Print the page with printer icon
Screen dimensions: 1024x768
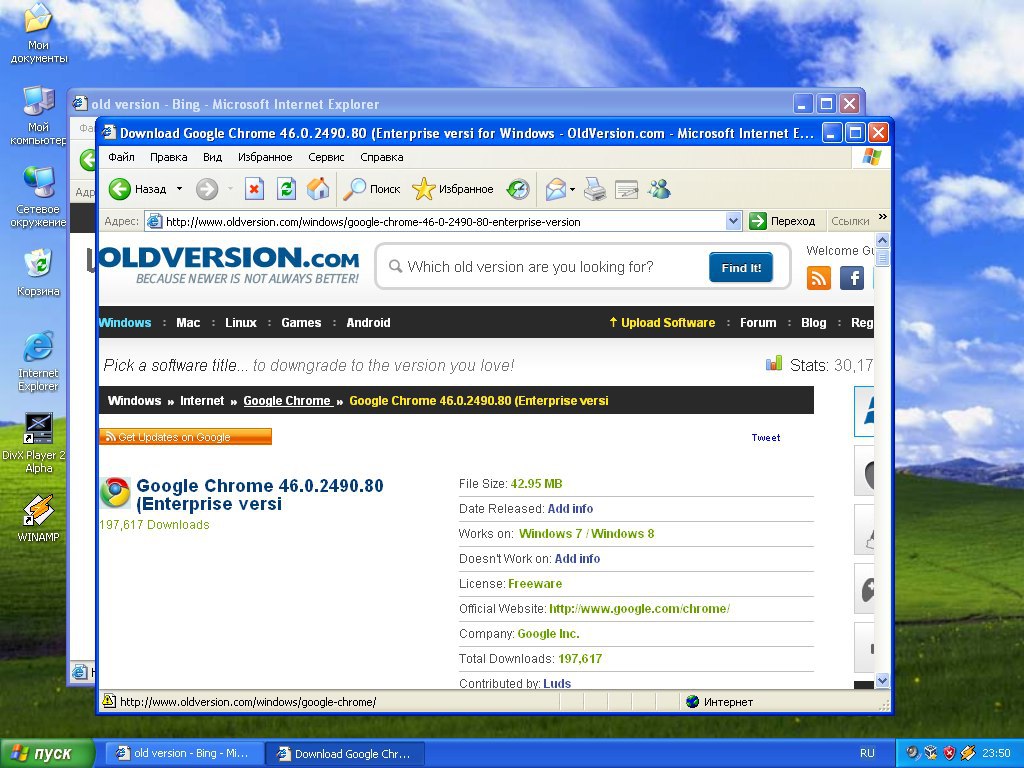[x=594, y=189]
